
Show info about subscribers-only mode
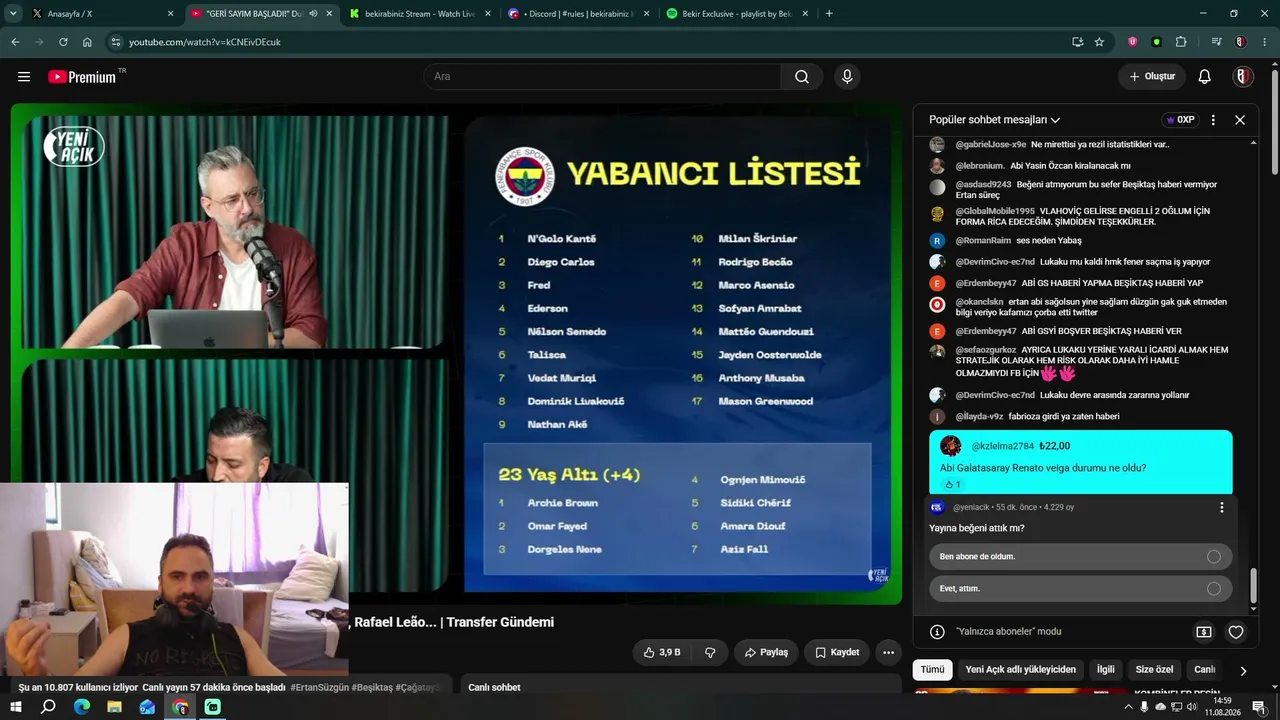point(937,632)
